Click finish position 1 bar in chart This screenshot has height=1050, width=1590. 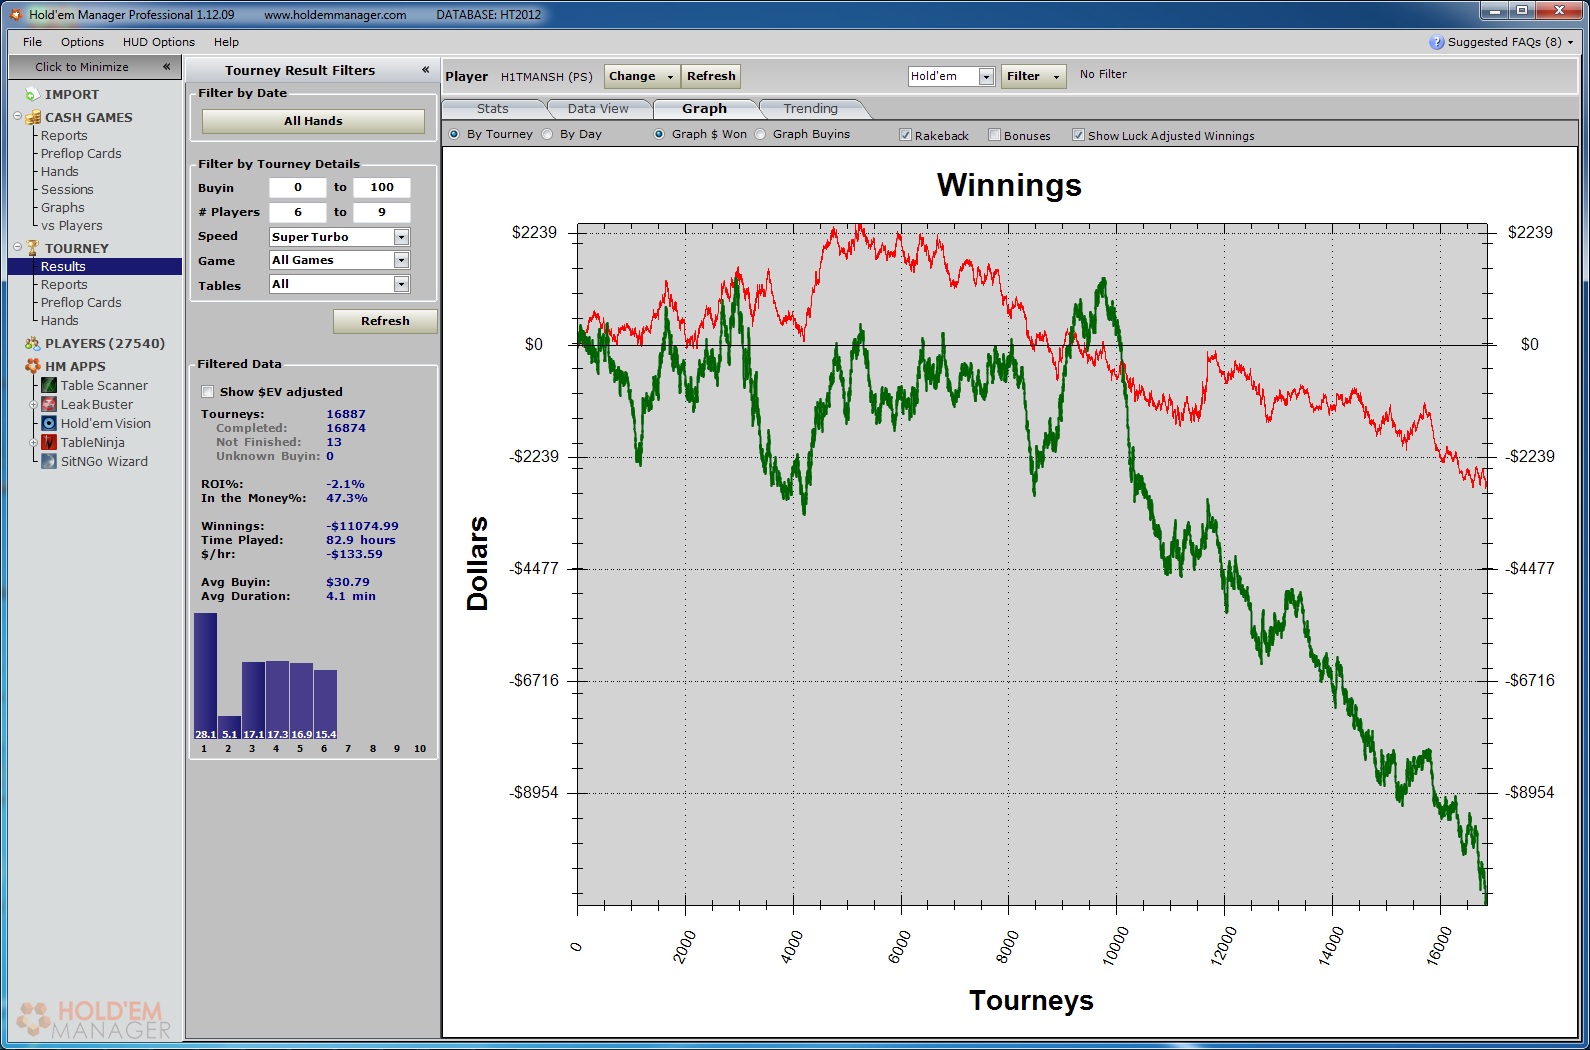[205, 676]
